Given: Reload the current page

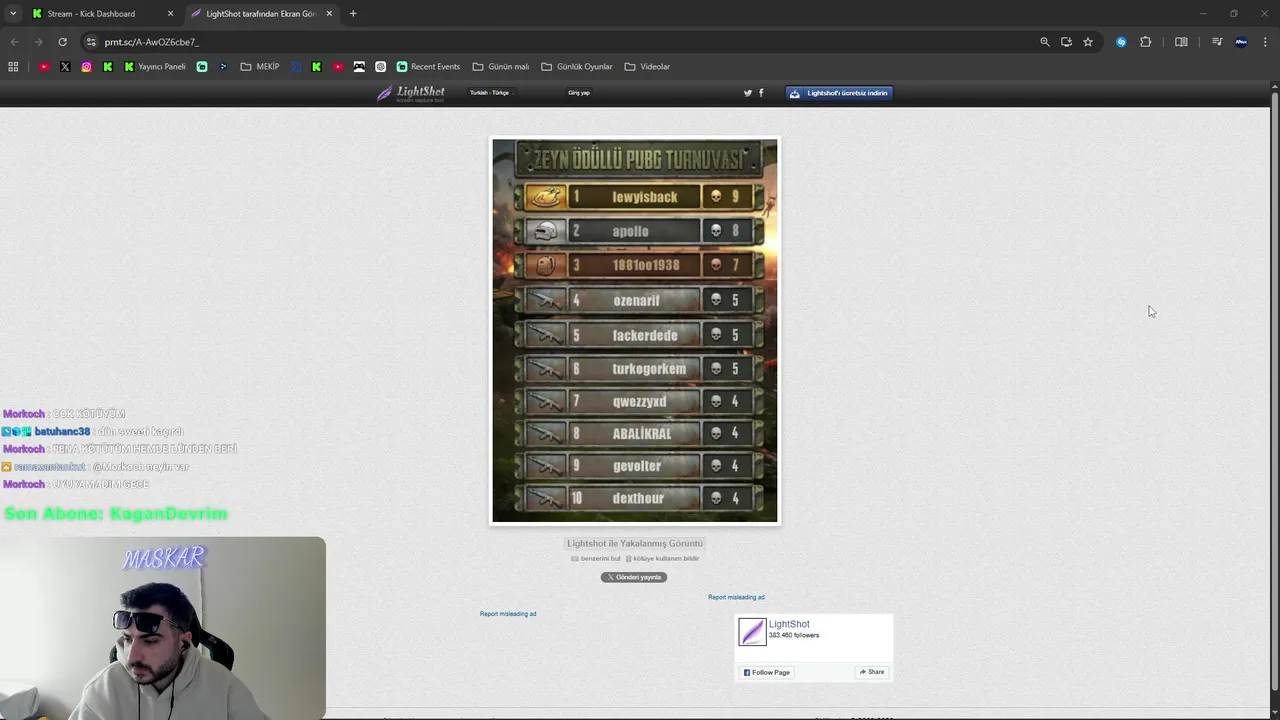Looking at the screenshot, I should tap(62, 42).
